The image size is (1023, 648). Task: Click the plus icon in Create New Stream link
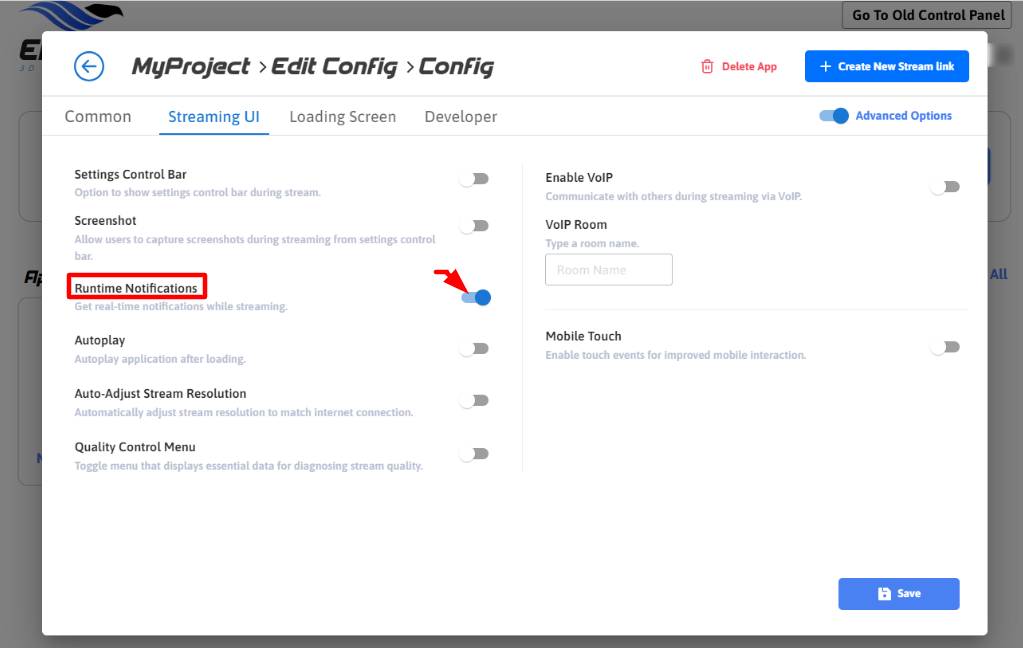pyautogui.click(x=825, y=67)
